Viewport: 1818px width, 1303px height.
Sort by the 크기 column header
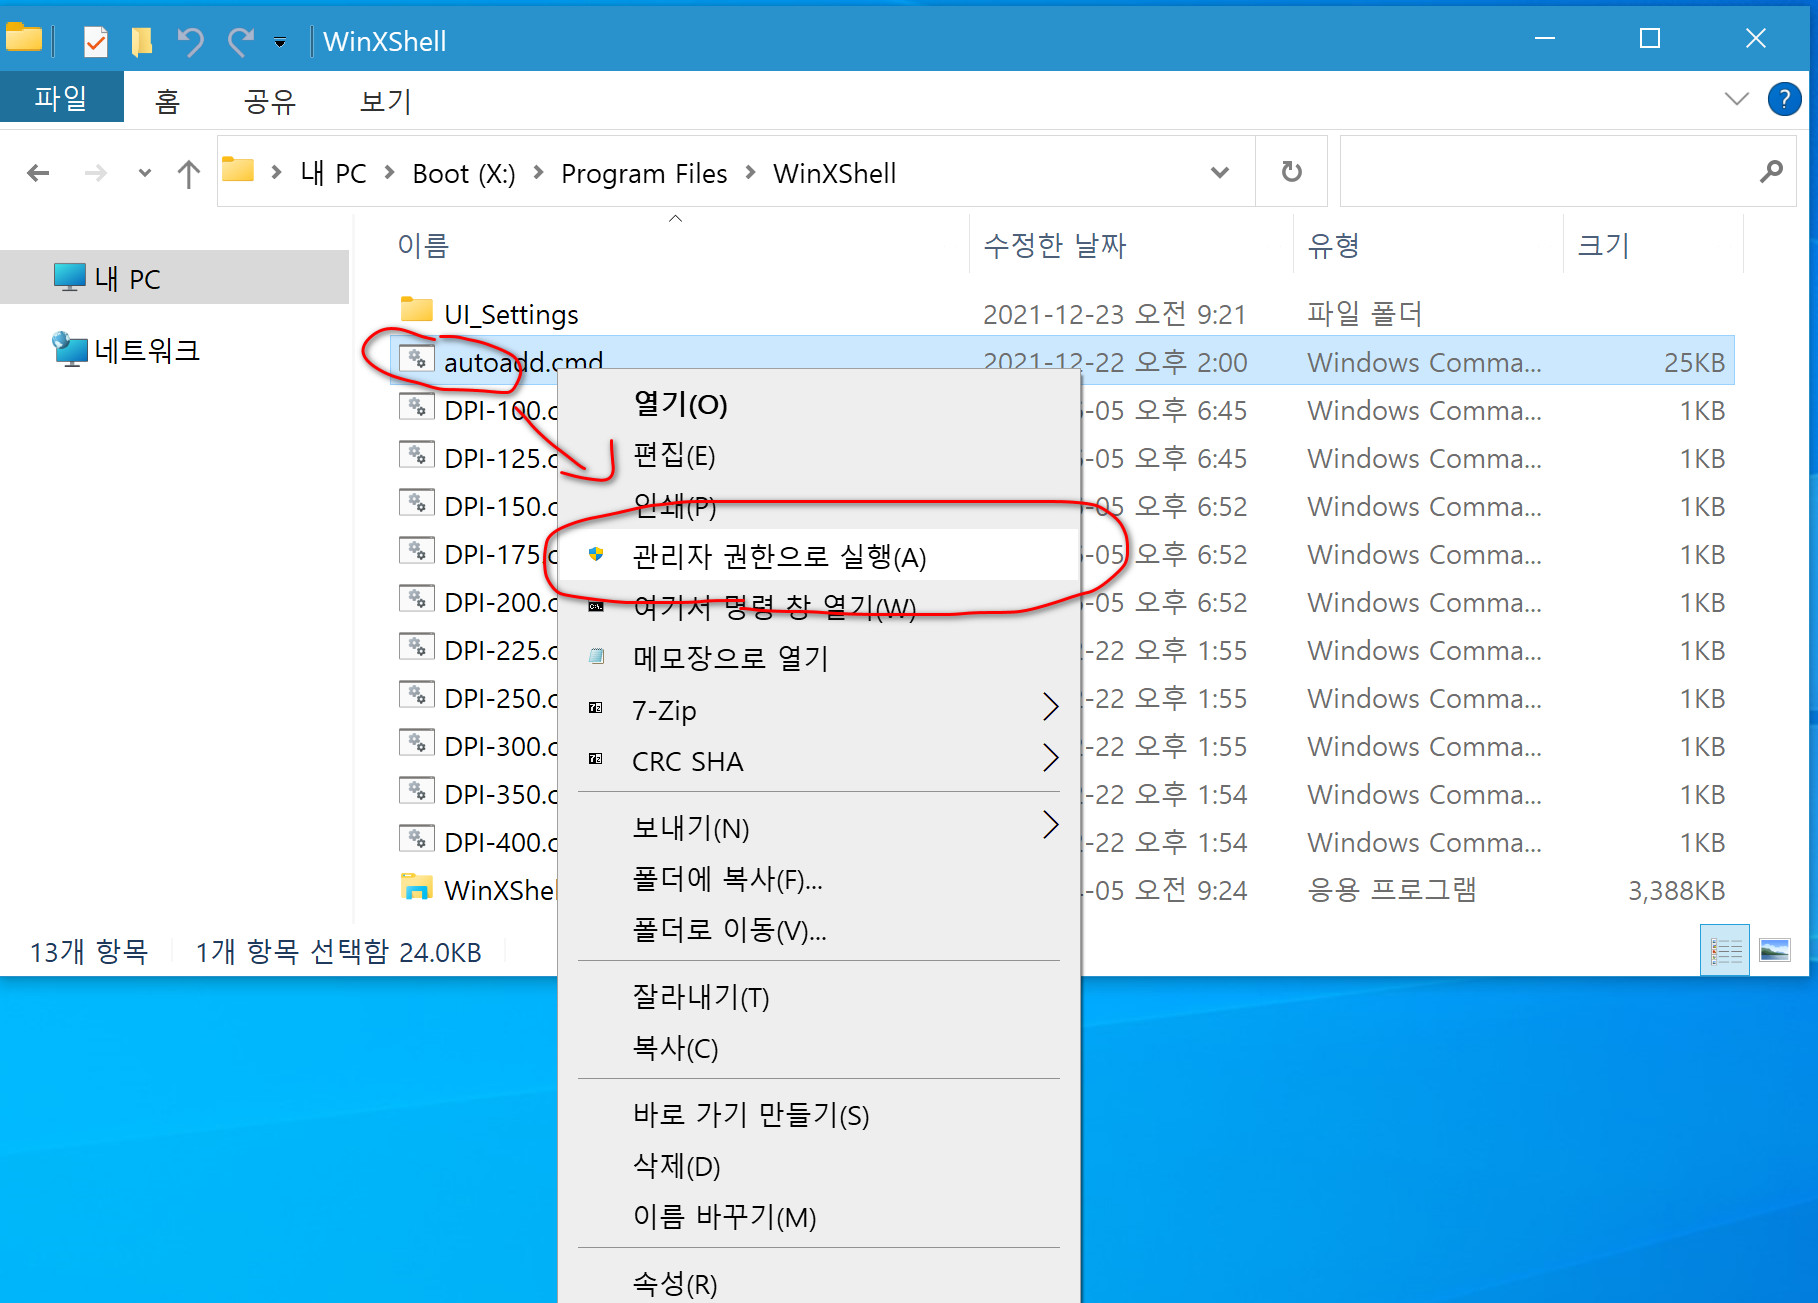pos(1604,245)
